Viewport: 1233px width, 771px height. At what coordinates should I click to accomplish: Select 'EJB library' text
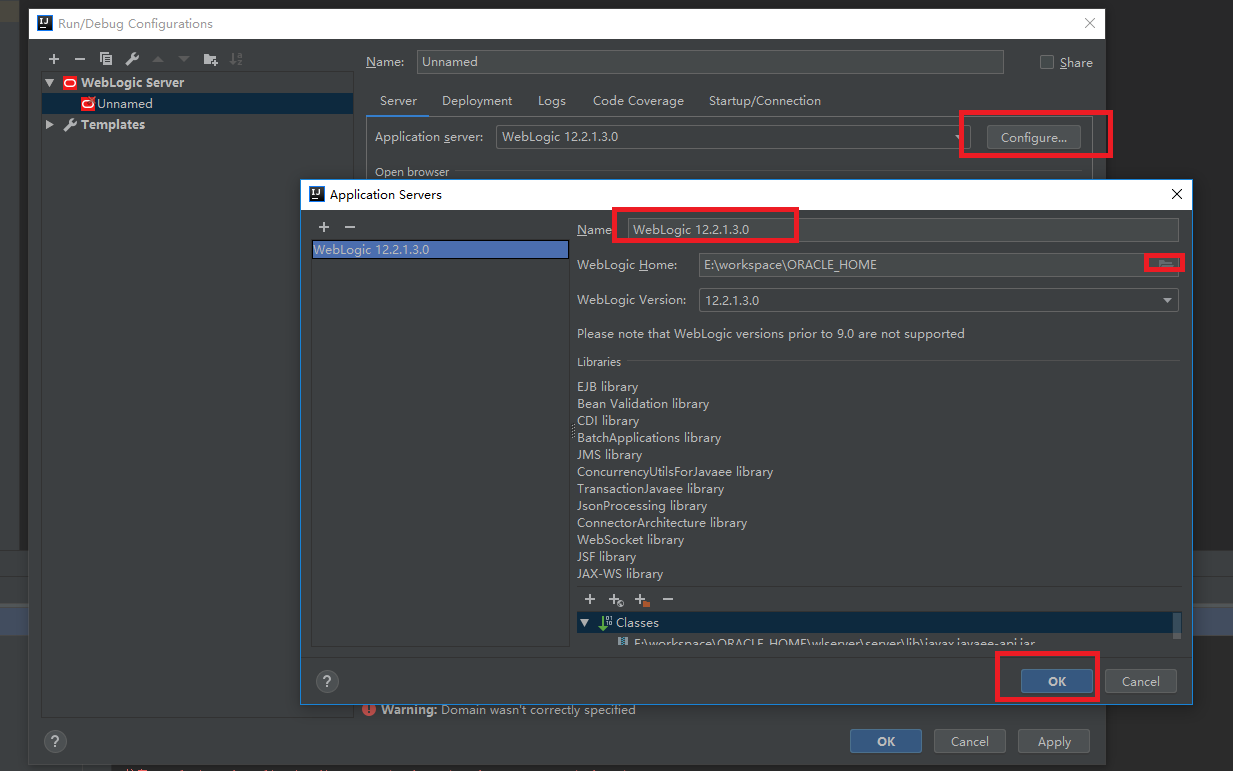click(607, 387)
